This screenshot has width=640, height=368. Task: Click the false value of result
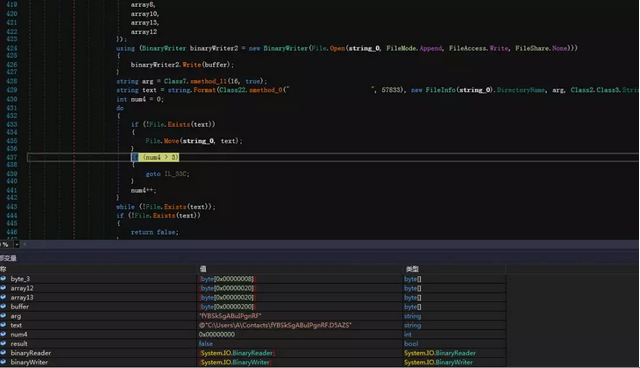(206, 344)
